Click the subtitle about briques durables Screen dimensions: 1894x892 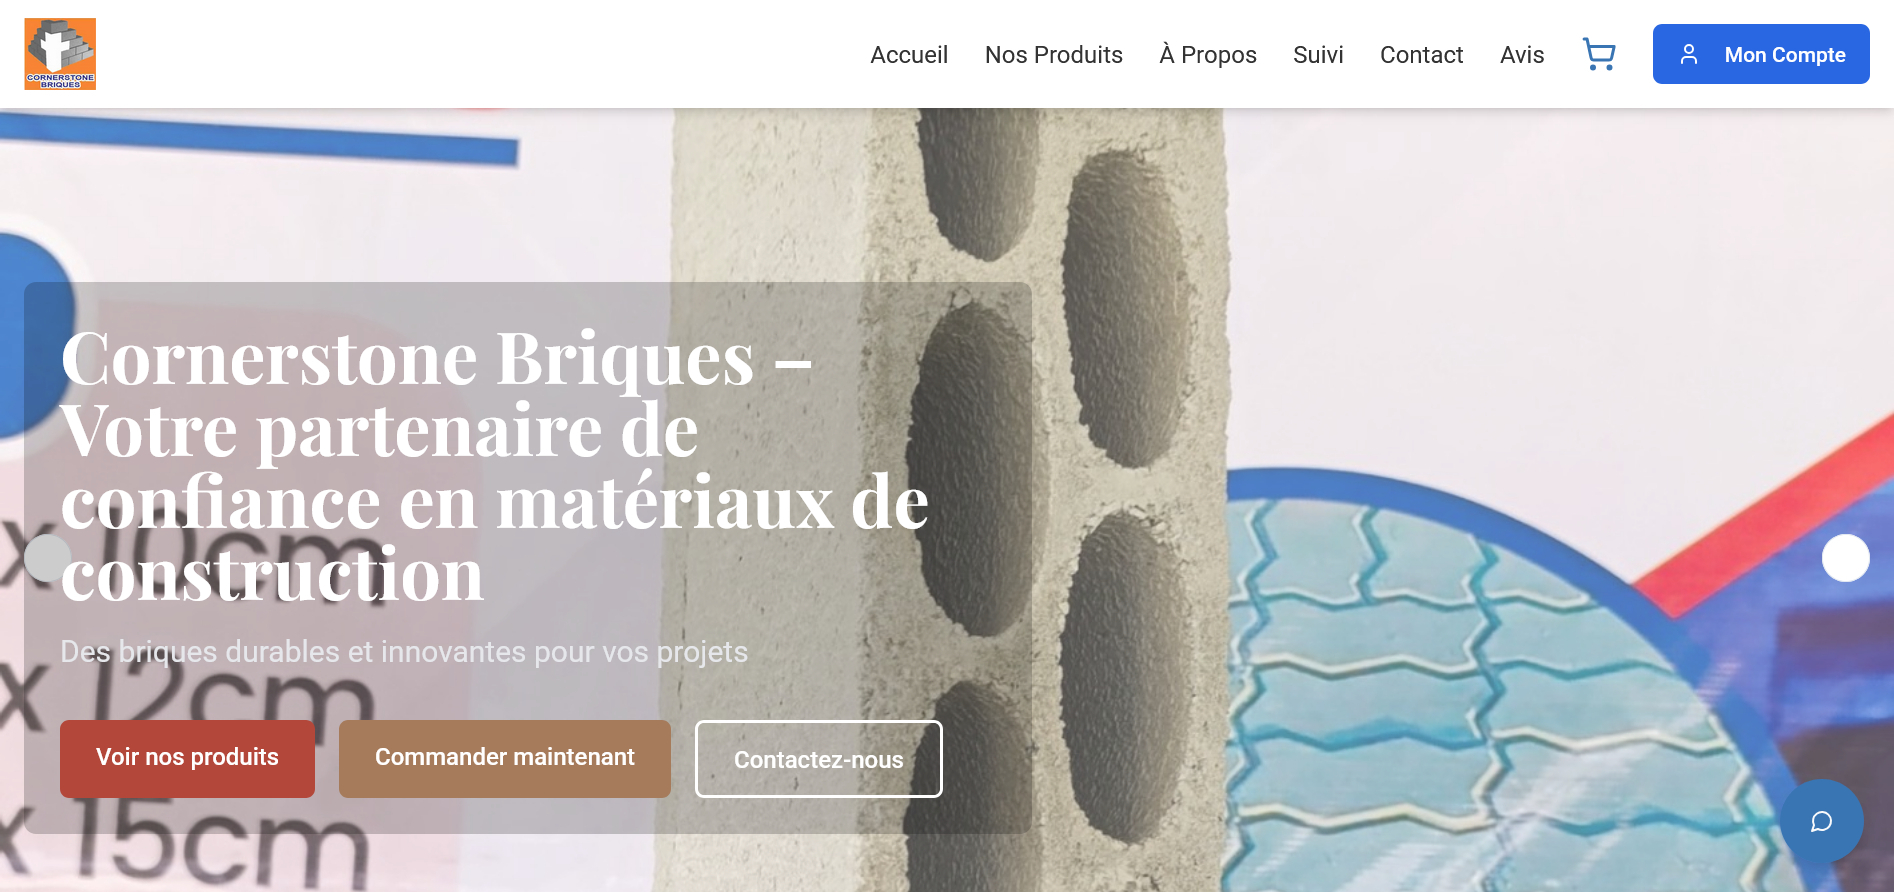(x=404, y=652)
